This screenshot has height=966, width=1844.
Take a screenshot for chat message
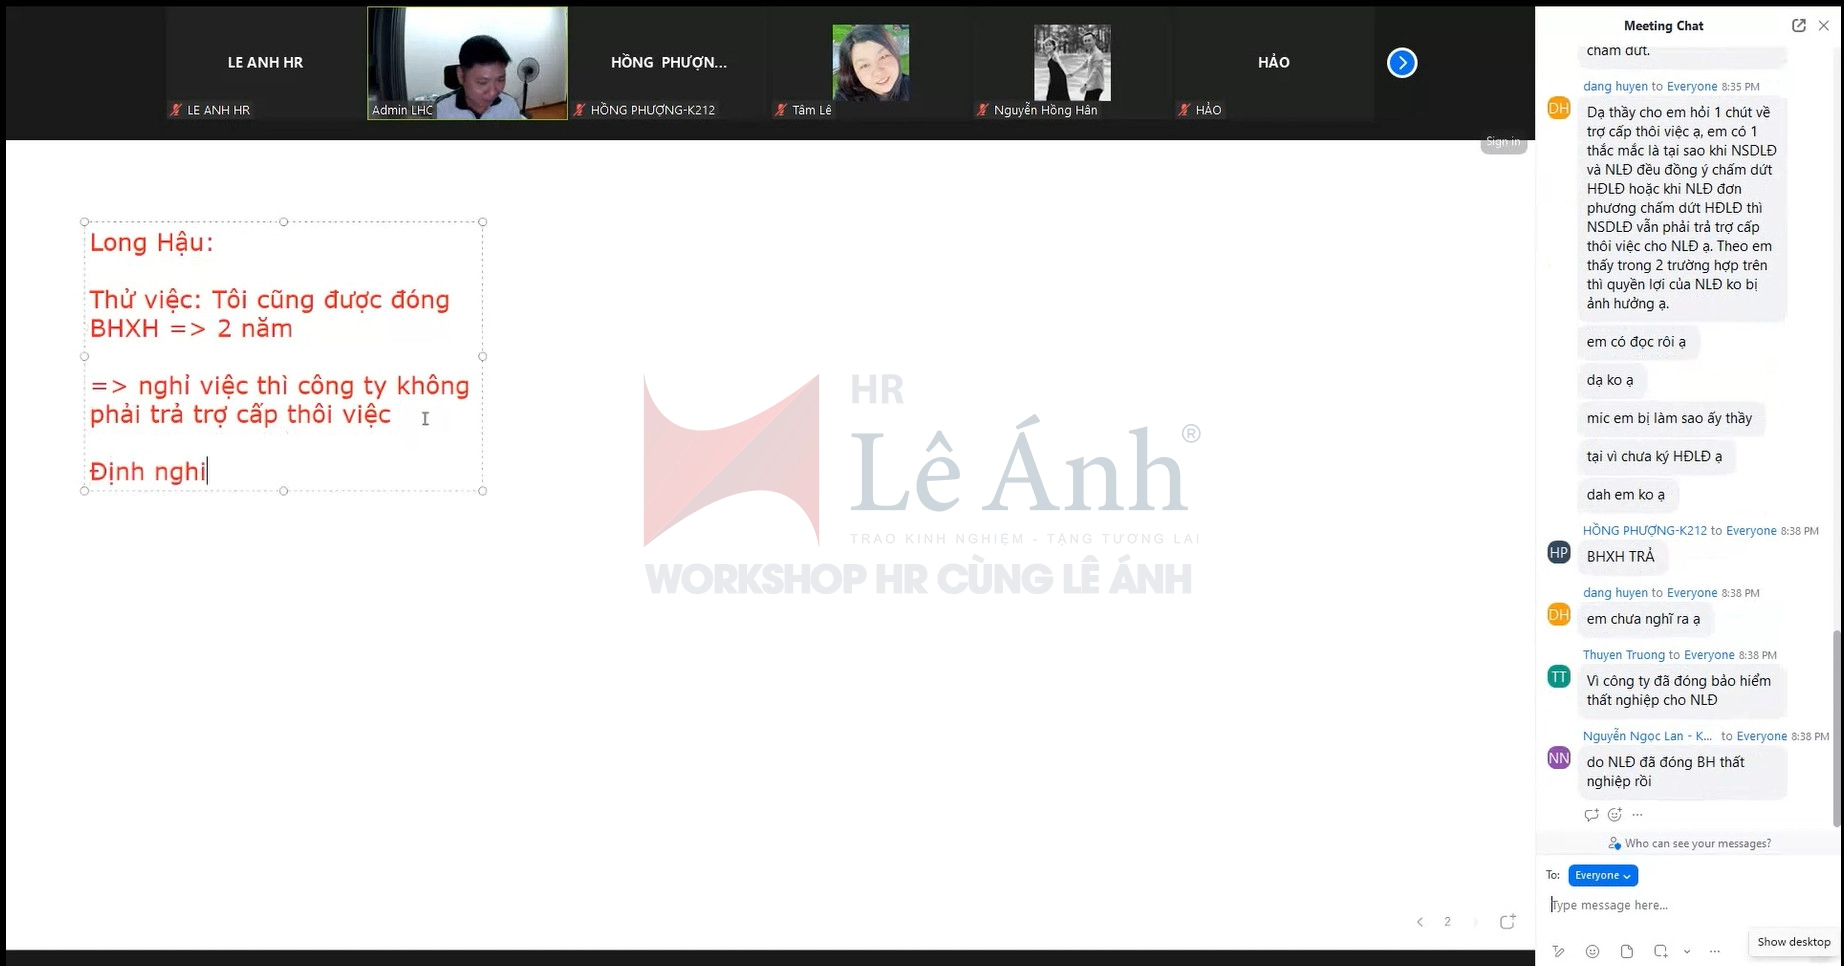1660,951
